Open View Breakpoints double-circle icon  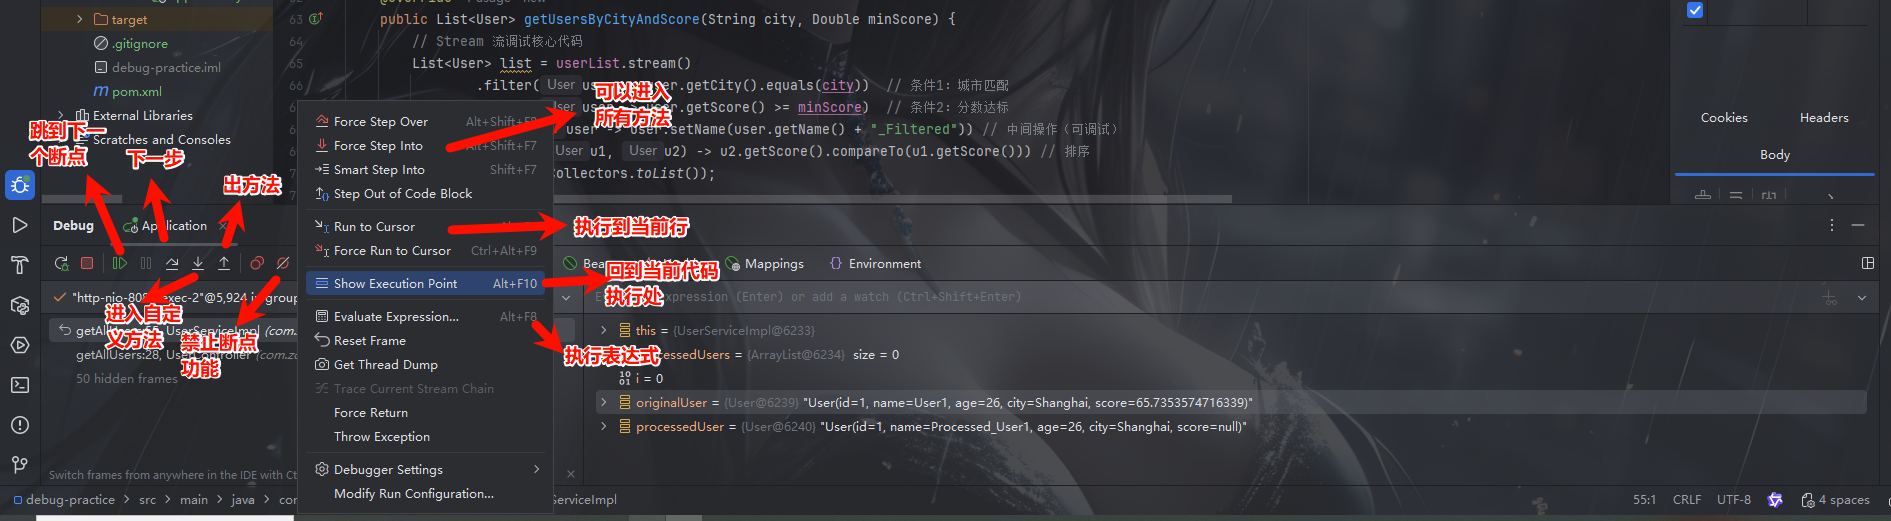[x=257, y=263]
